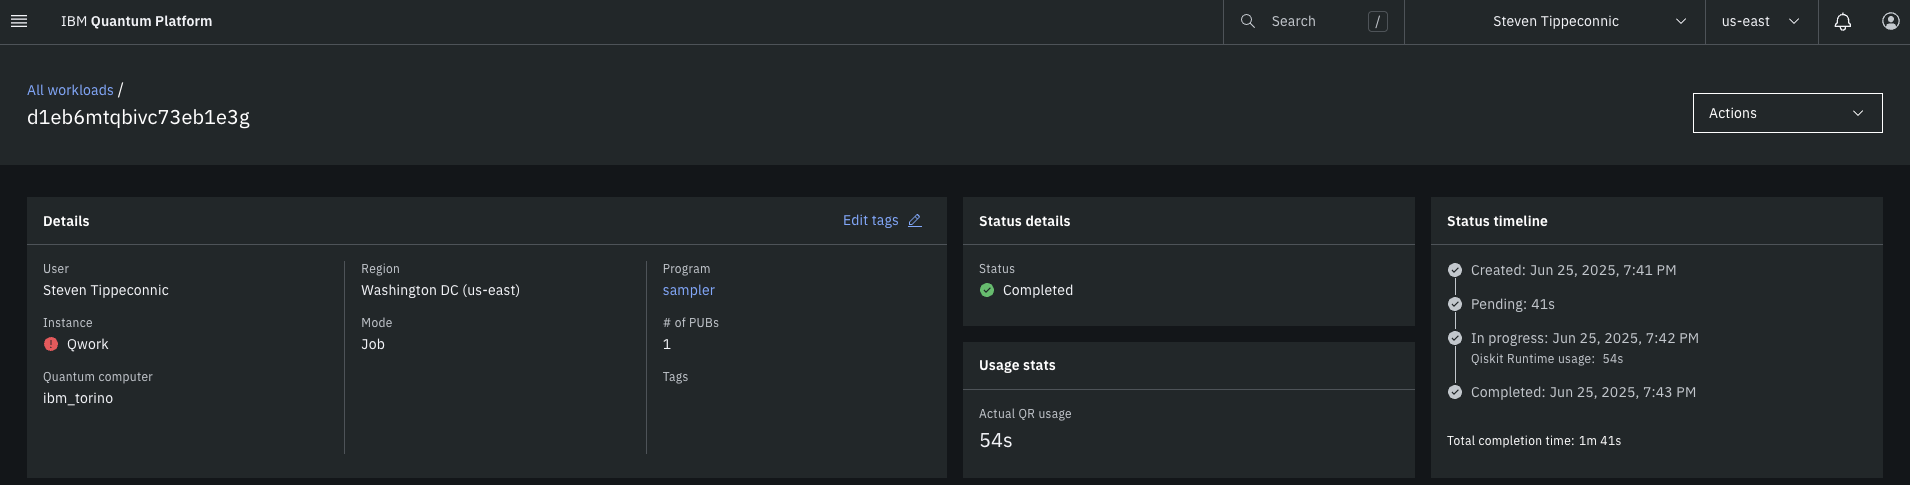
Task: Click the red warning icon next to Qwork
Action: pyautogui.click(x=51, y=344)
